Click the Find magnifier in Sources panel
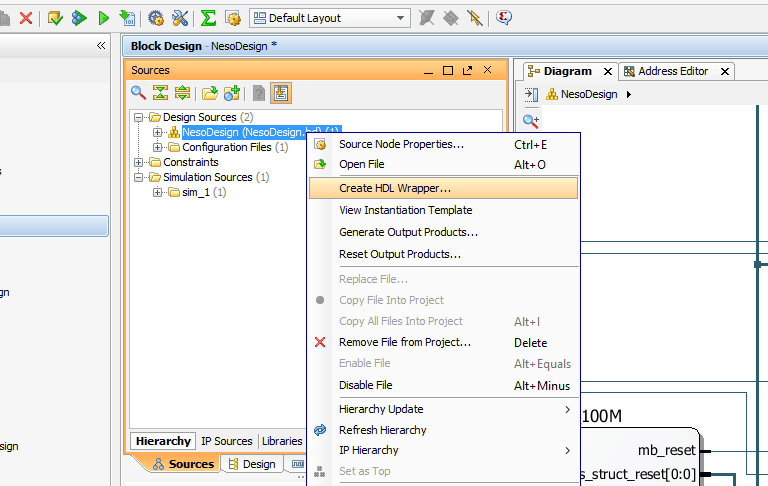Viewport: 768px width, 486px height. point(139,93)
